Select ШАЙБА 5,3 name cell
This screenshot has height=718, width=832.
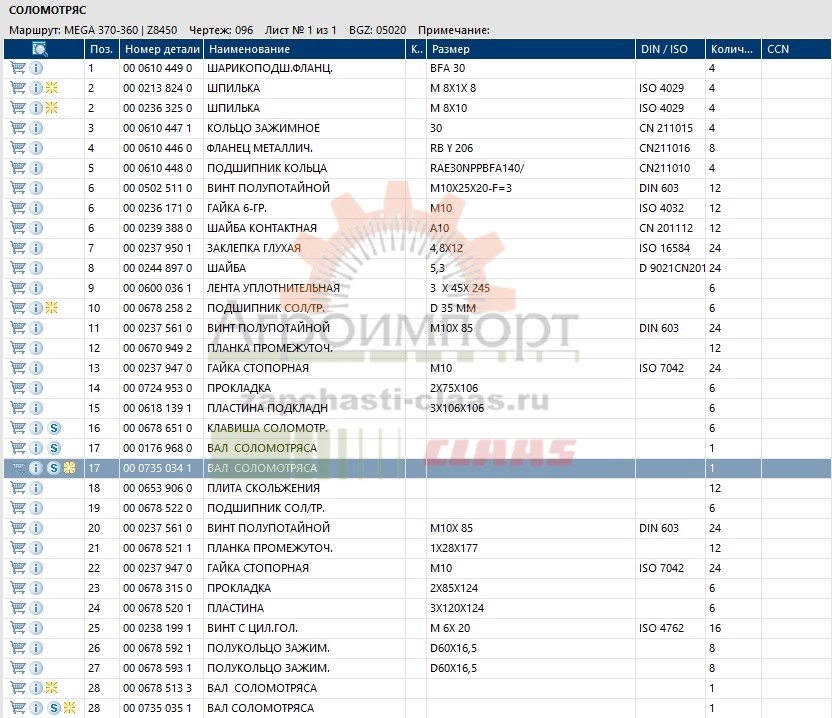(x=227, y=268)
